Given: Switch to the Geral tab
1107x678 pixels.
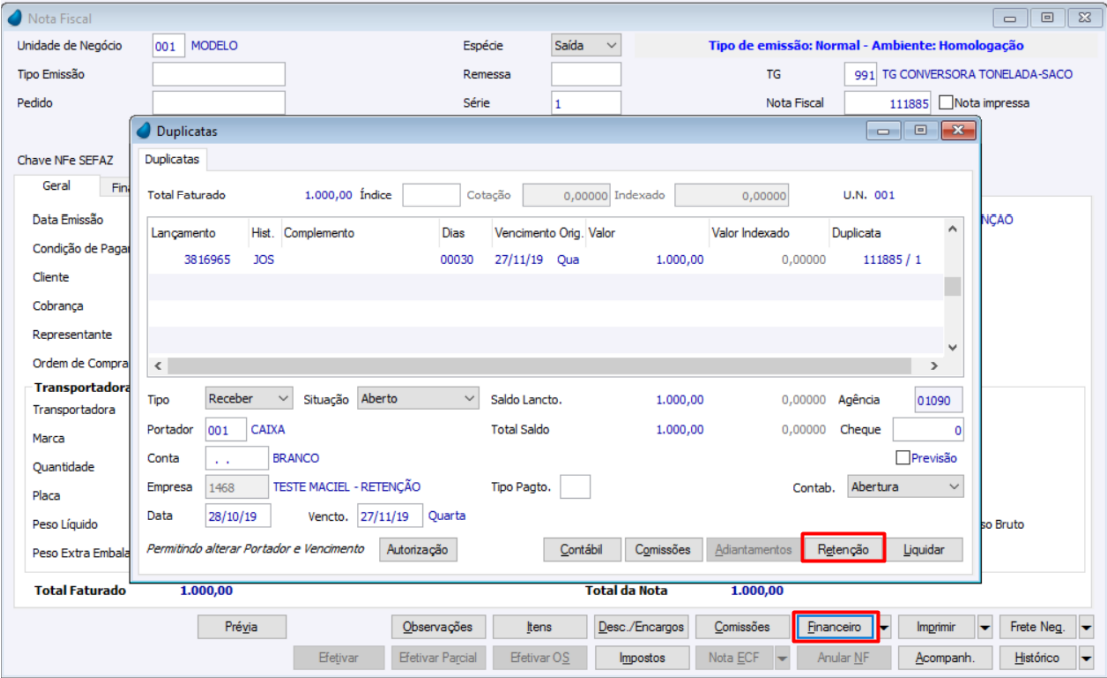Looking at the screenshot, I should click(56, 186).
